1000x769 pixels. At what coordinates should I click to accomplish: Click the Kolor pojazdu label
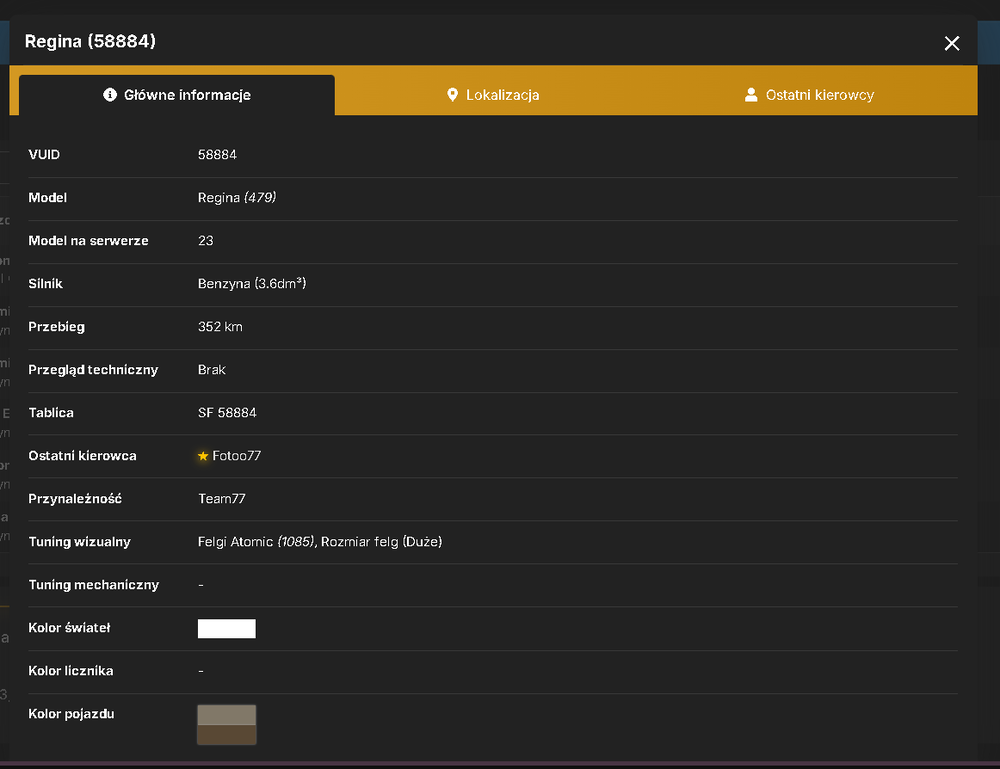[71, 714]
